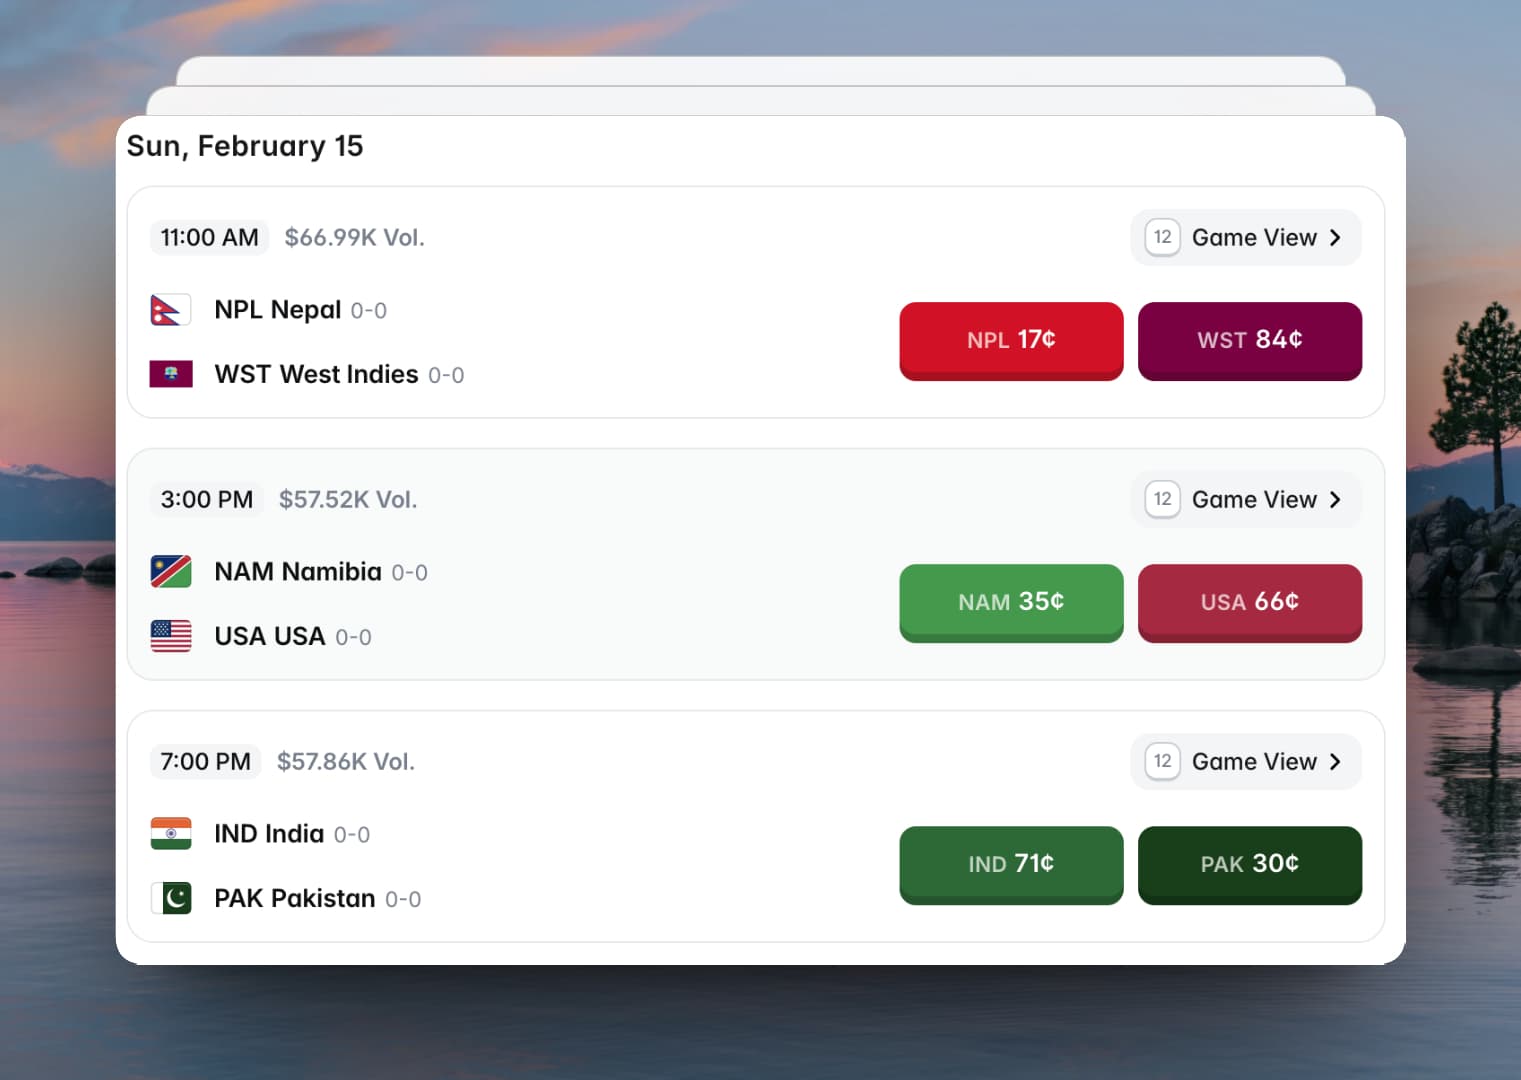
Task: Click the Pakistan flag icon
Action: pyautogui.click(x=171, y=898)
